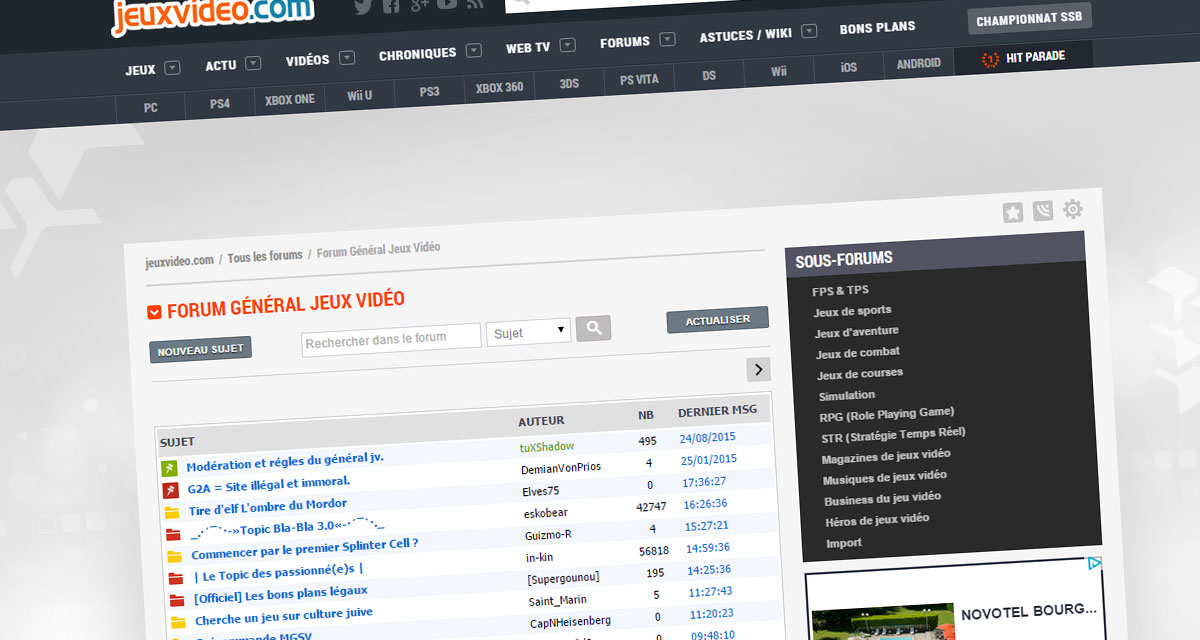The image size is (1200, 640).
Task: Select the PS4 platform tab
Action: (x=220, y=103)
